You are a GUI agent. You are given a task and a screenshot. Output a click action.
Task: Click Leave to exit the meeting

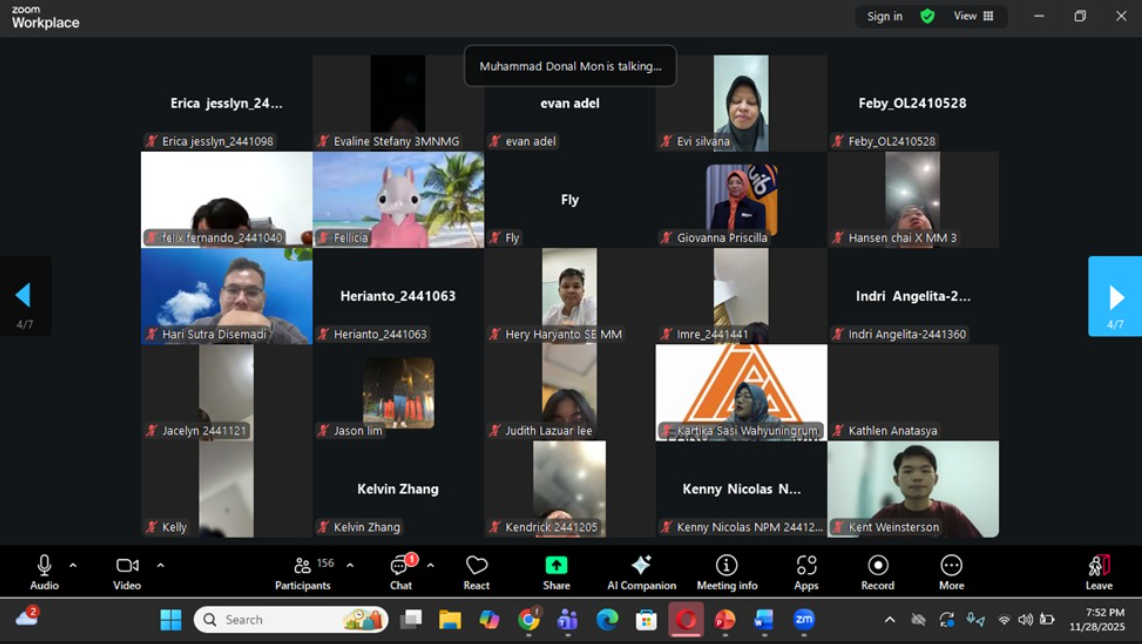(x=1099, y=571)
